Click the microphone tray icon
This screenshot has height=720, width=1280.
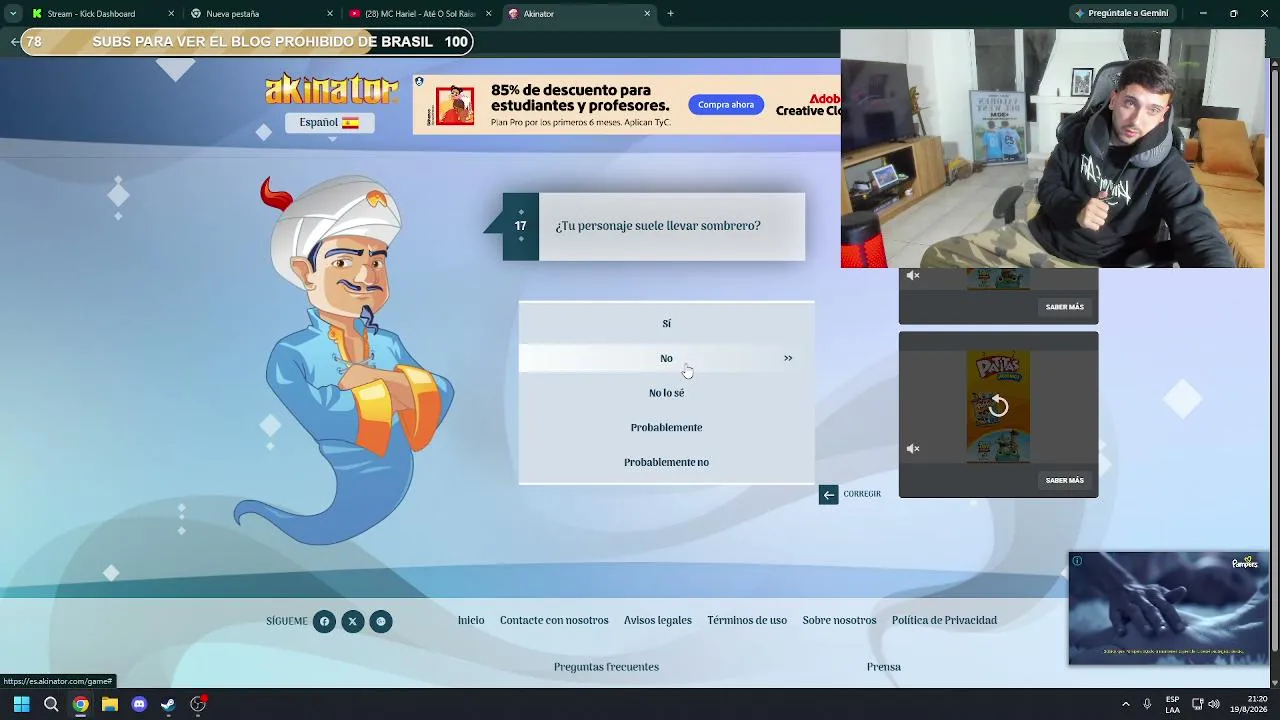(1147, 704)
